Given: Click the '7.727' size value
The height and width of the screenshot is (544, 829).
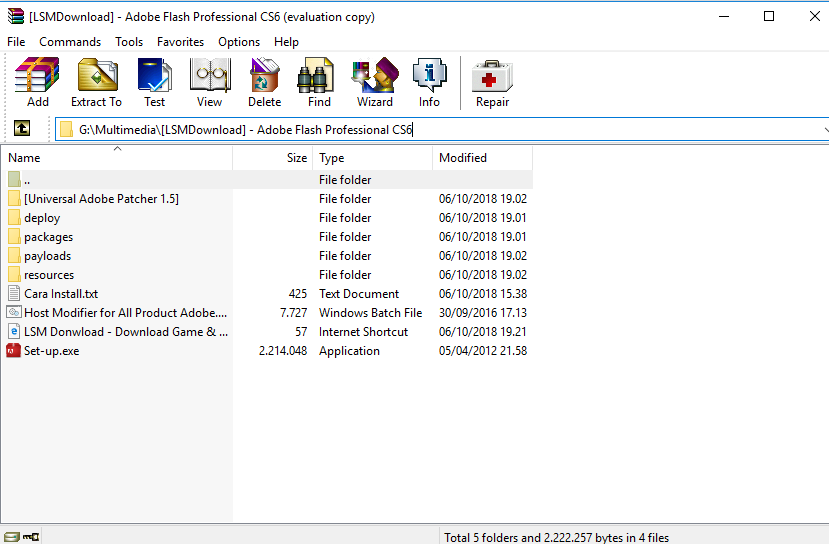Looking at the screenshot, I should (x=293, y=312).
